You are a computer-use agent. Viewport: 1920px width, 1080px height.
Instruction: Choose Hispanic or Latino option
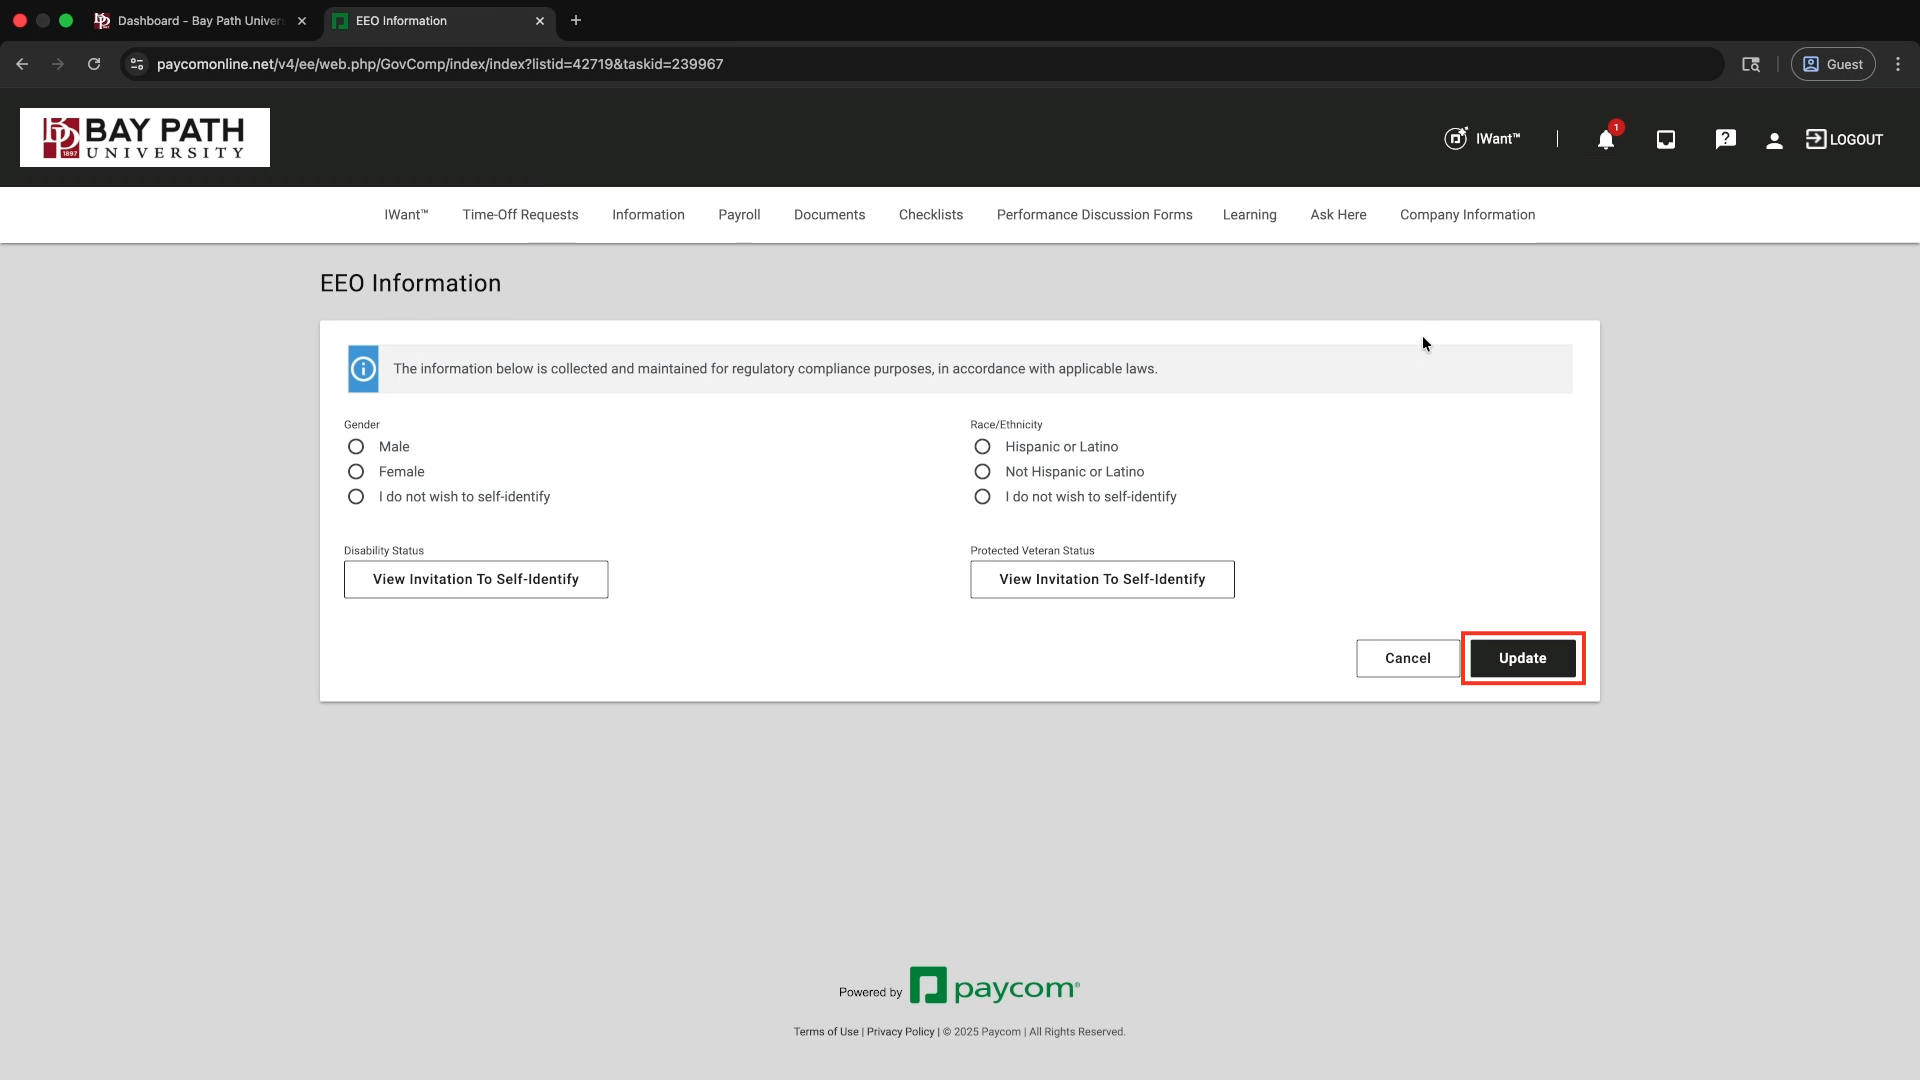coord(982,447)
